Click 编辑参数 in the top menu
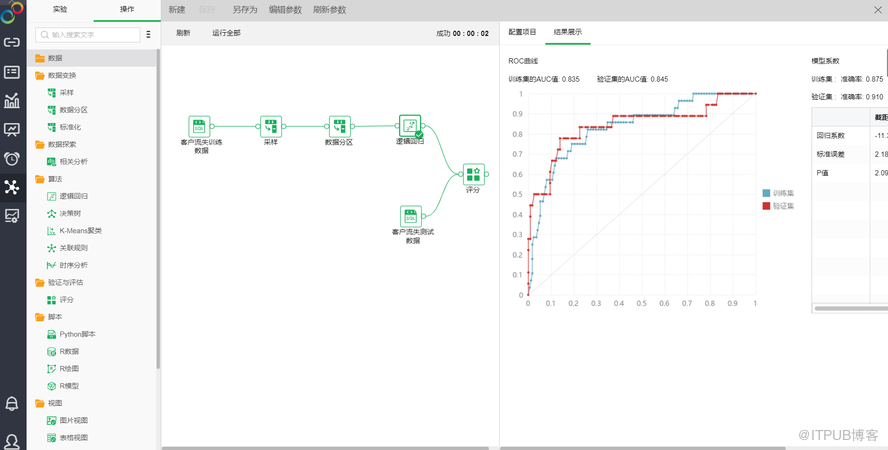The image size is (888, 450). pos(285,10)
